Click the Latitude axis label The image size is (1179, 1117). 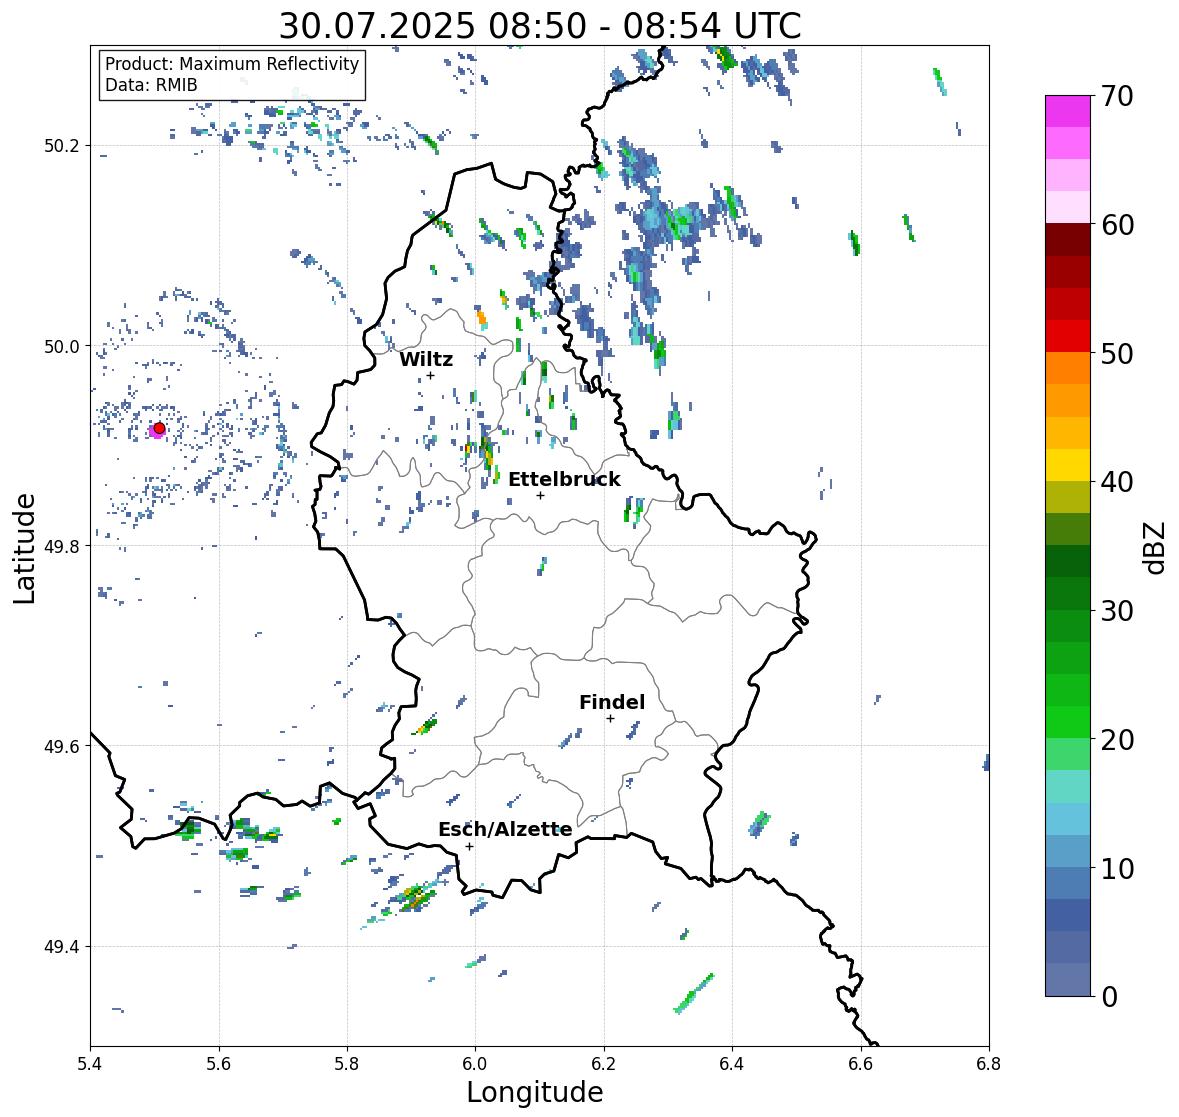[x=24, y=548]
